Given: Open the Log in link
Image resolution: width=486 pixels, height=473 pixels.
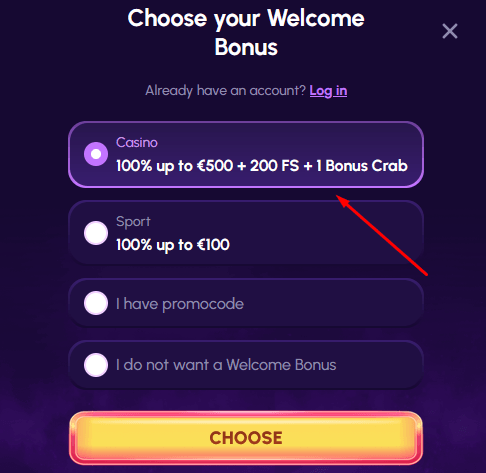Looking at the screenshot, I should pos(328,91).
